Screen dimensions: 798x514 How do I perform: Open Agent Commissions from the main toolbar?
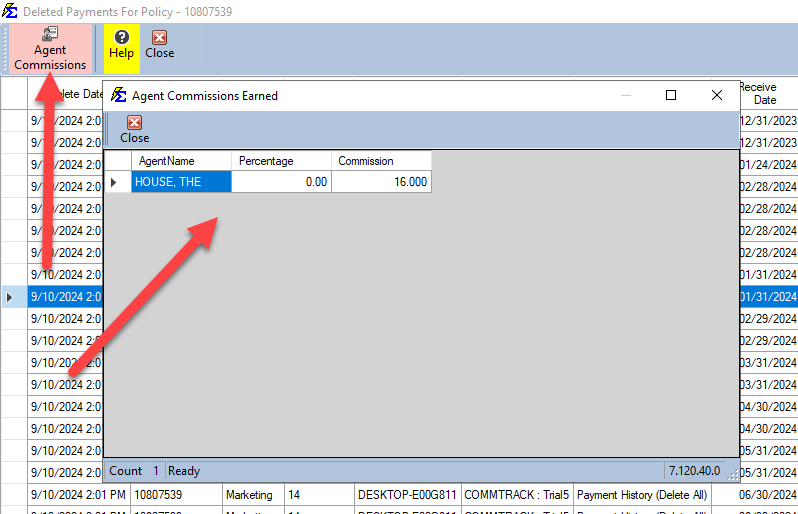[x=50, y=49]
